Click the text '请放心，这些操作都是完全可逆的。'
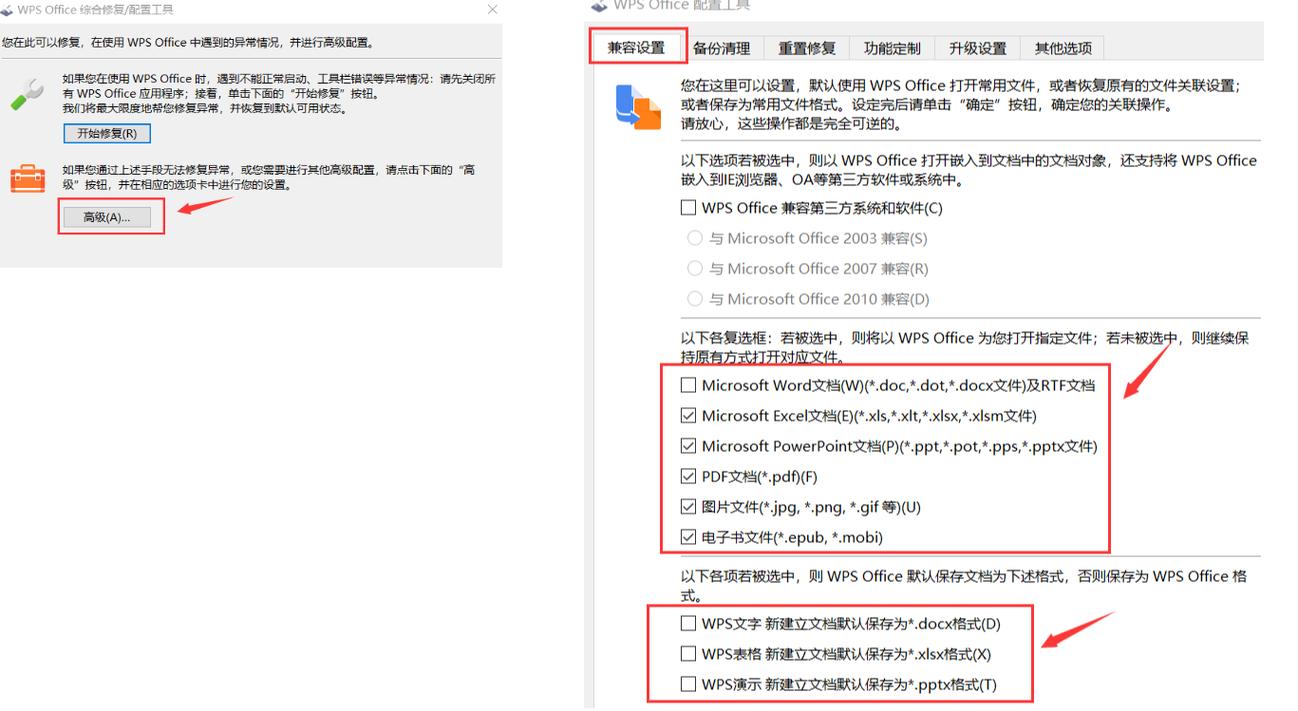The width and height of the screenshot is (1298, 711). (x=791, y=124)
